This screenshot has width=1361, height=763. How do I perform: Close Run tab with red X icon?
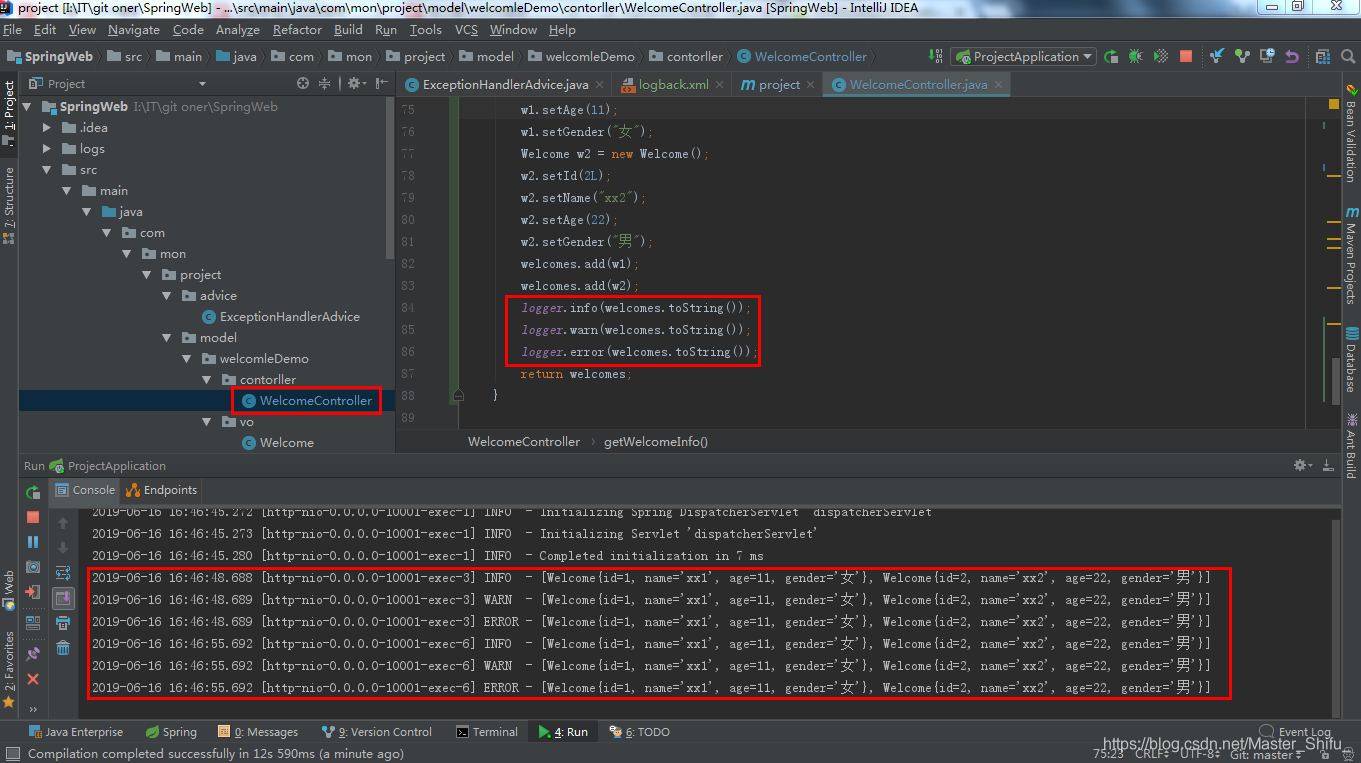point(33,679)
